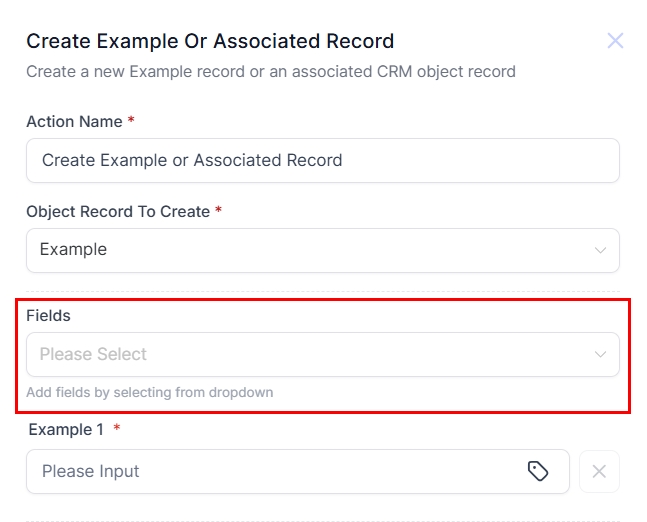Remove the Example 1 field row
The height and width of the screenshot is (522, 647).
[599, 471]
